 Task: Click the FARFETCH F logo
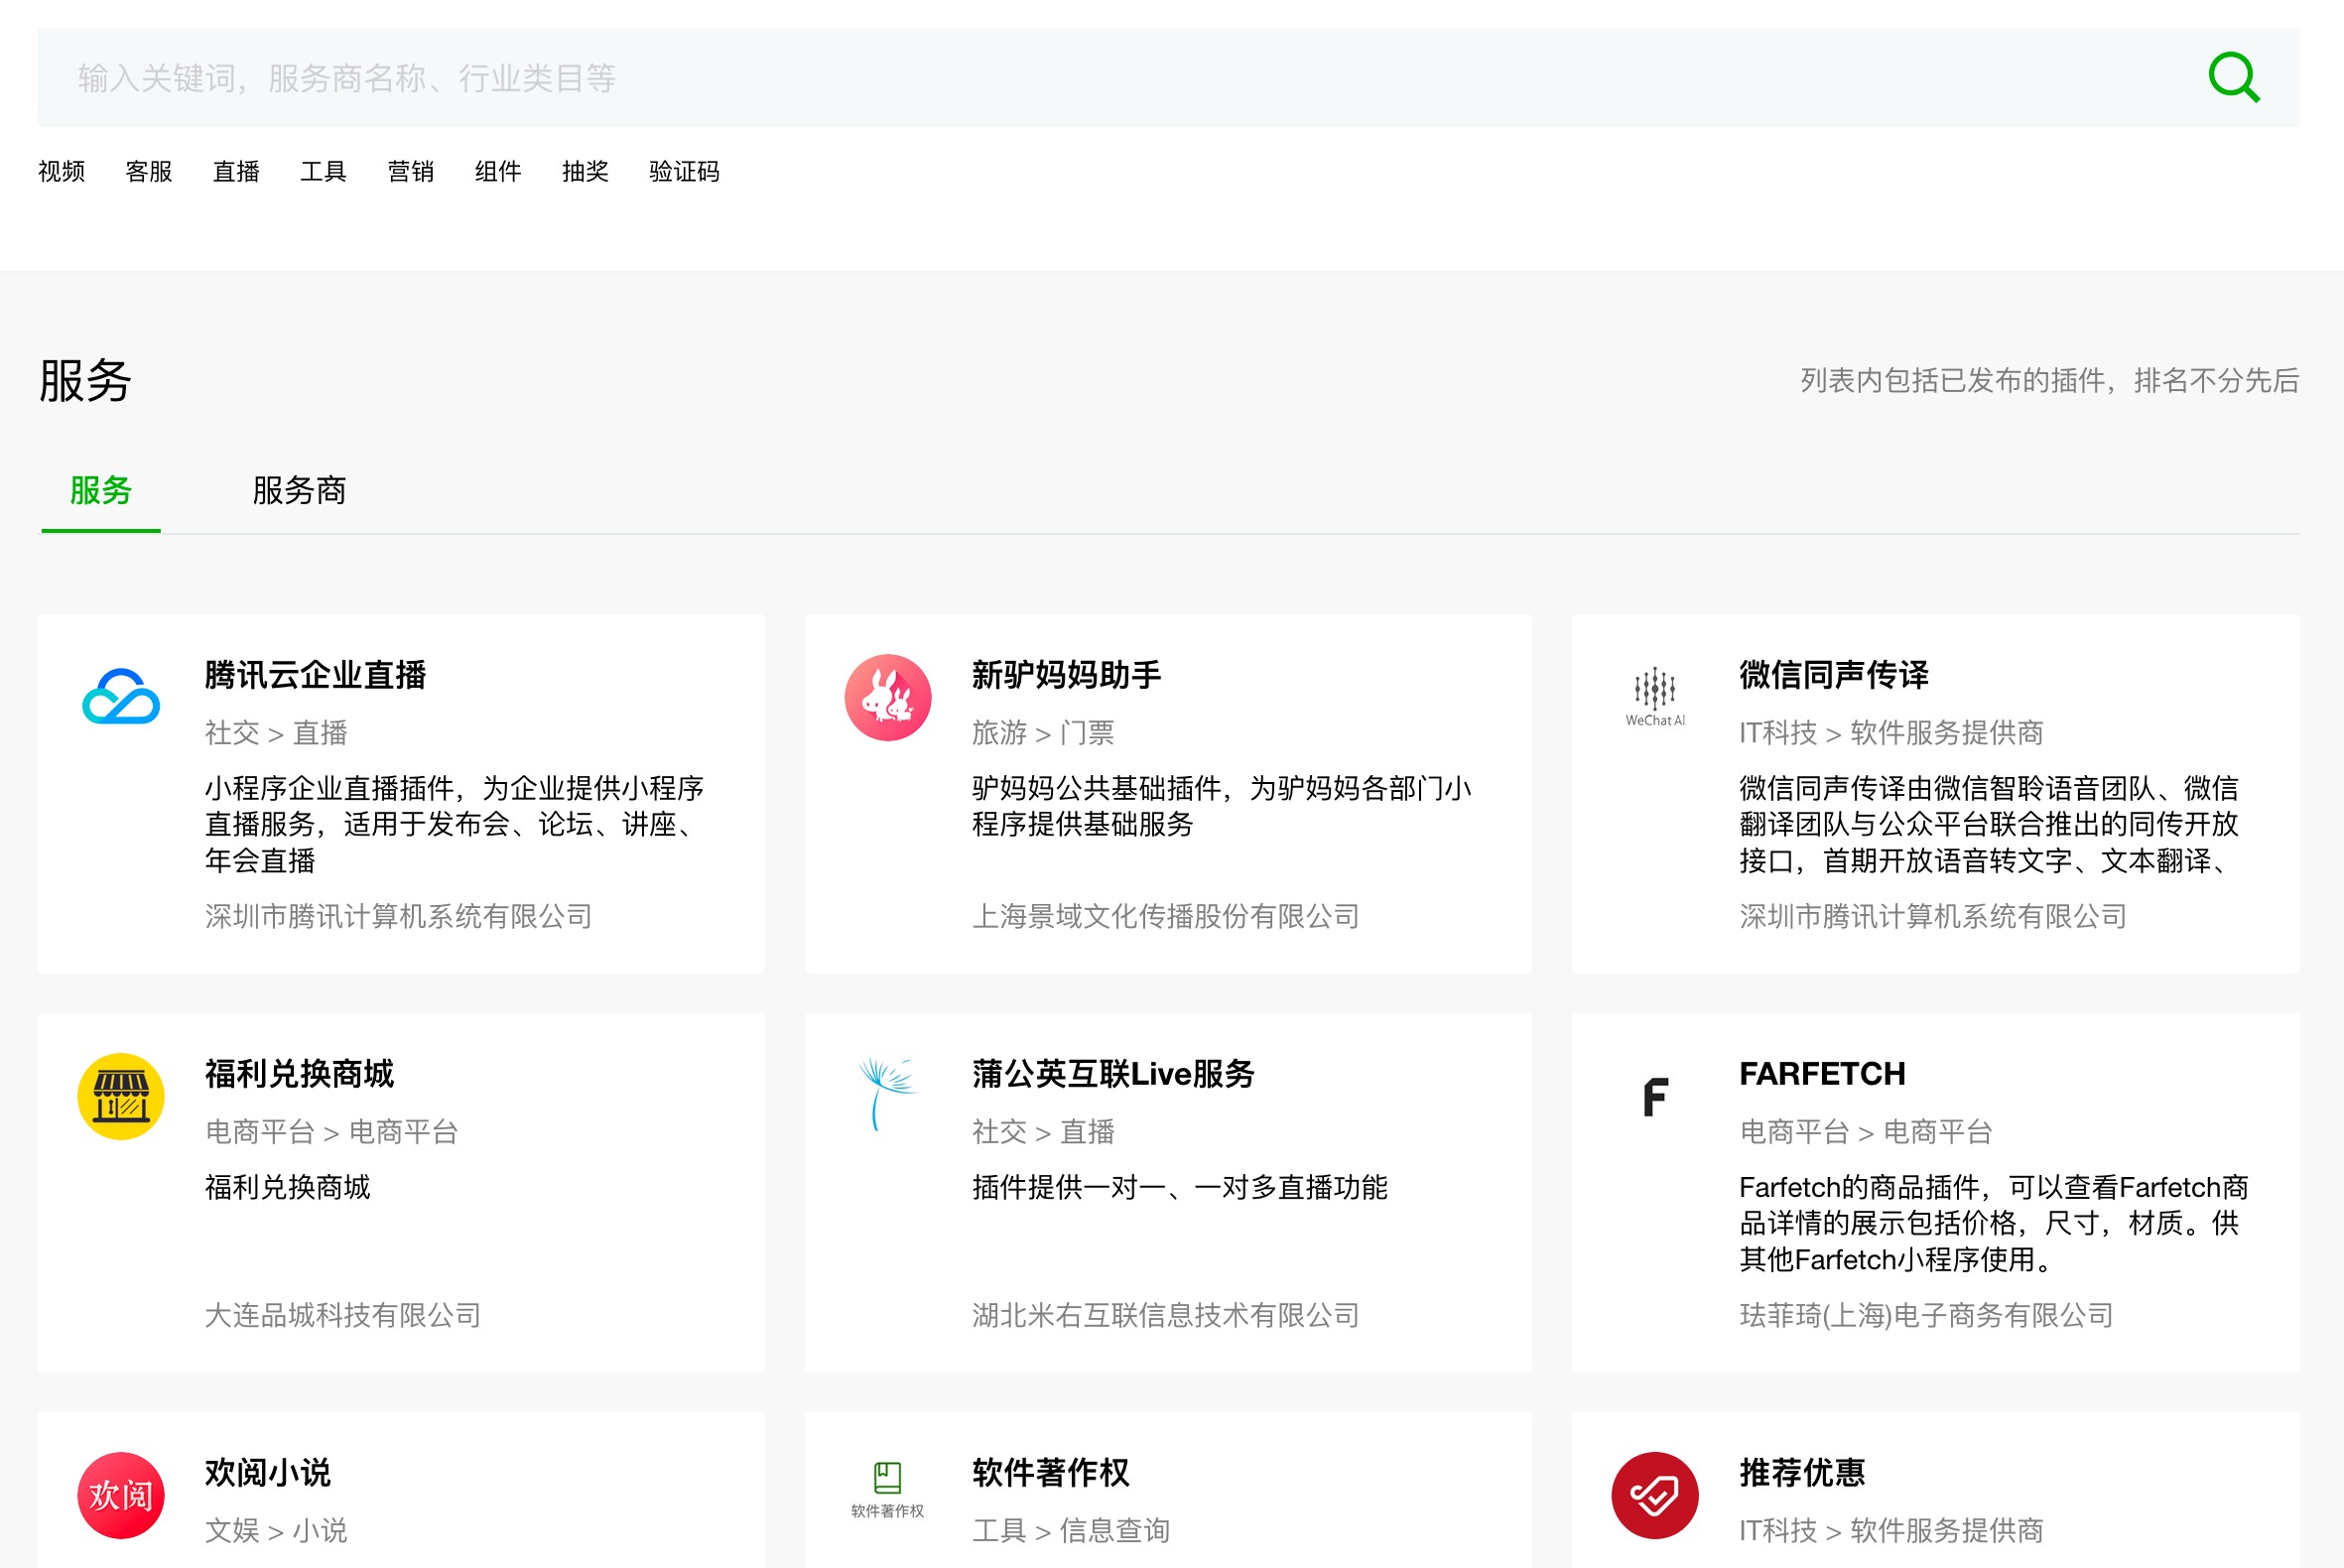(1654, 1096)
